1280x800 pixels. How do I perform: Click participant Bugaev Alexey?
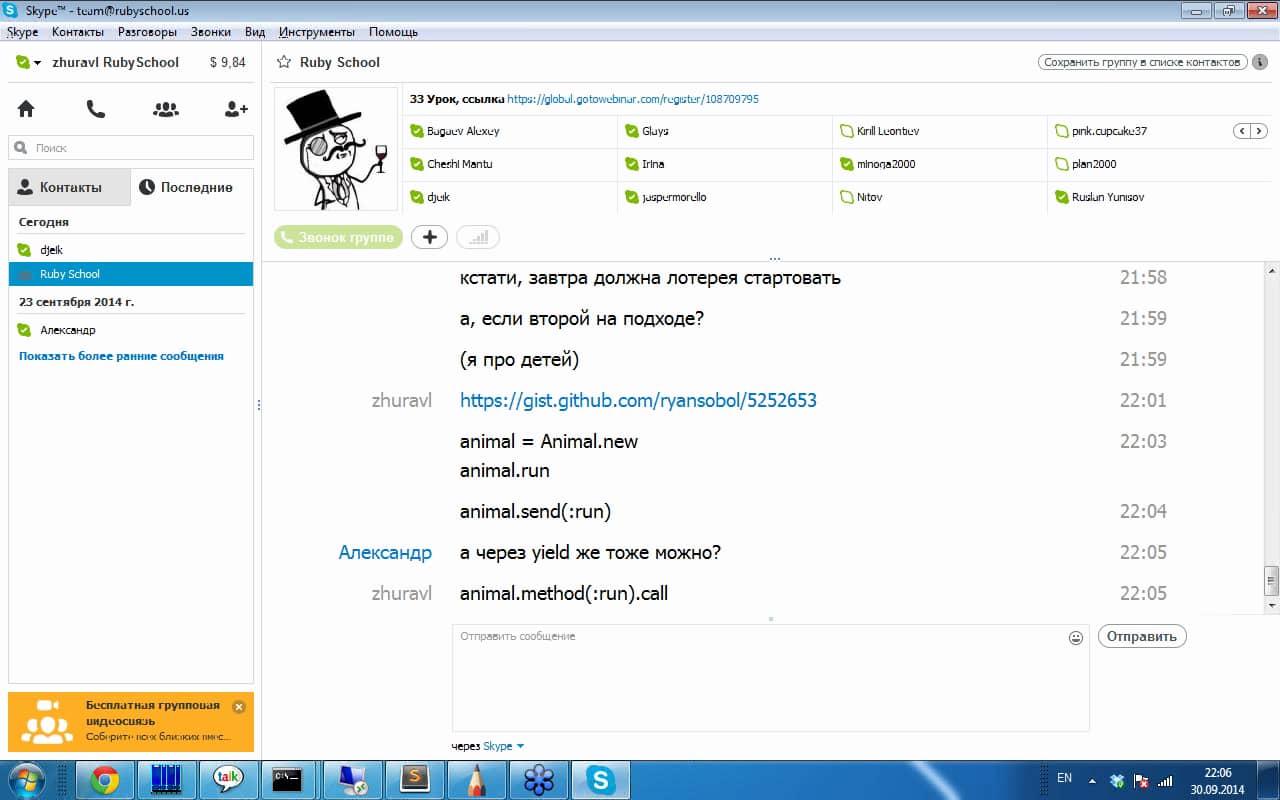463,131
